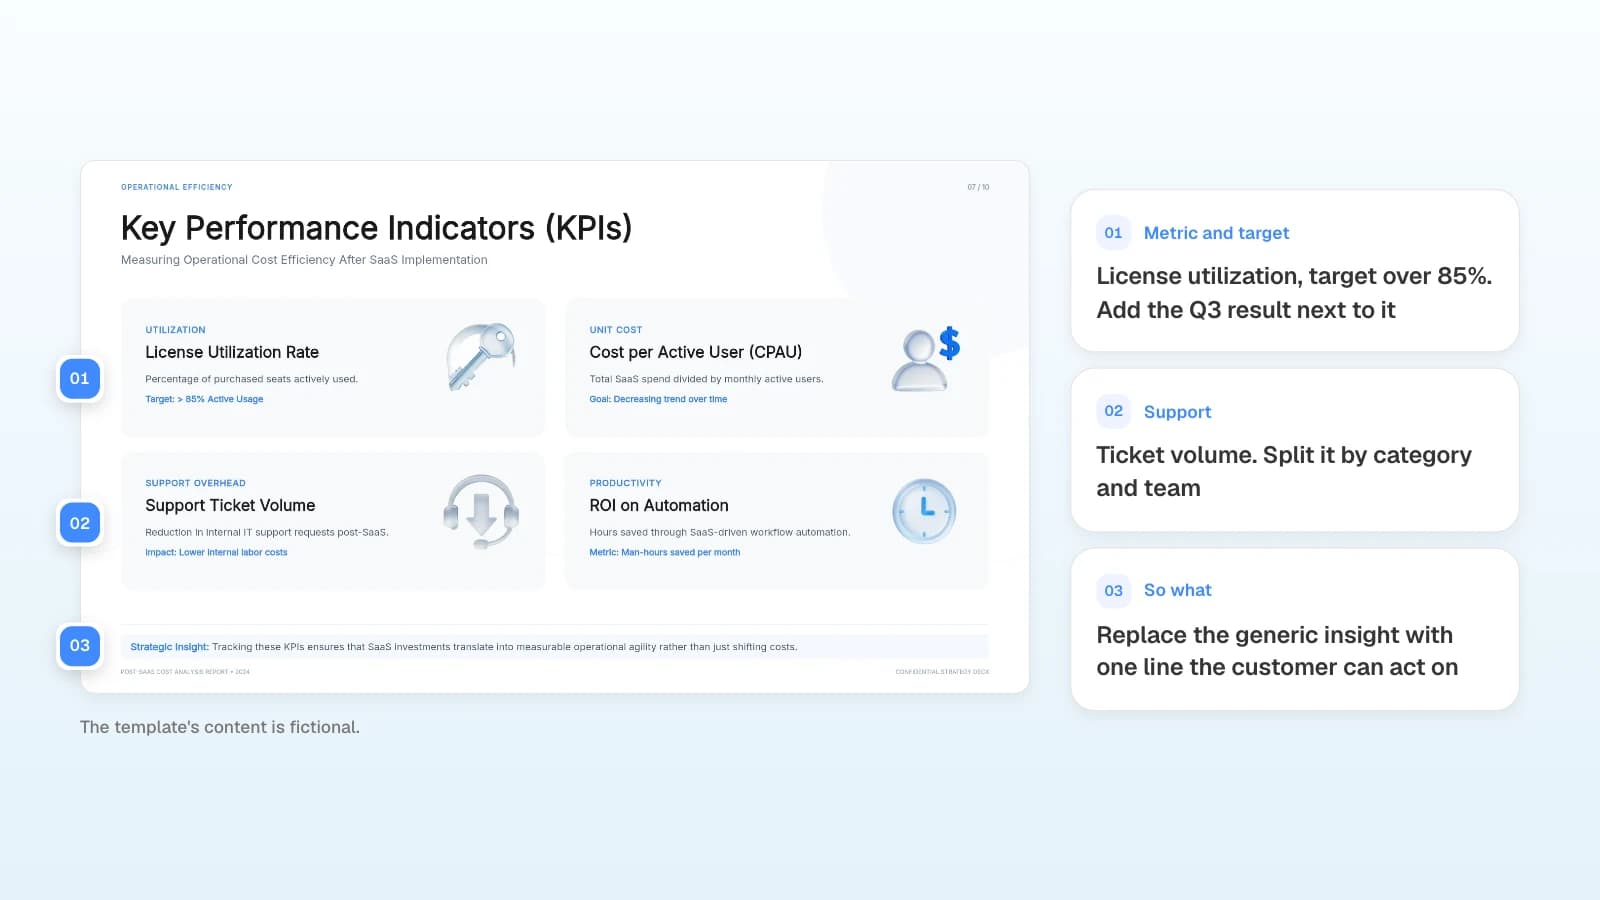Click the key icon in License Utilization Rate card
Image resolution: width=1600 pixels, height=900 pixels.
point(481,357)
